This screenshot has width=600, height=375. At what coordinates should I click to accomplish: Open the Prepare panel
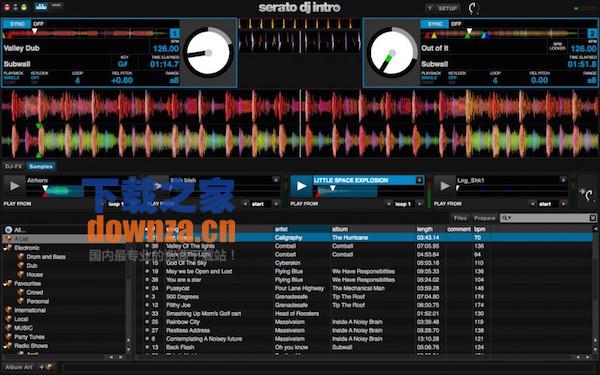pos(484,218)
